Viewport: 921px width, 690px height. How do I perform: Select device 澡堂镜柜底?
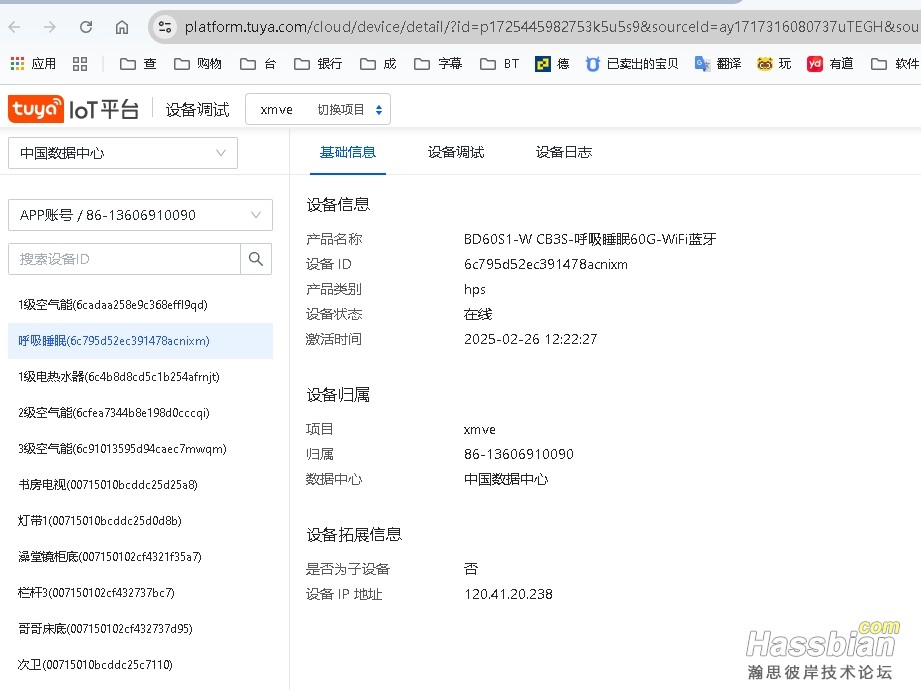click(x=140, y=557)
